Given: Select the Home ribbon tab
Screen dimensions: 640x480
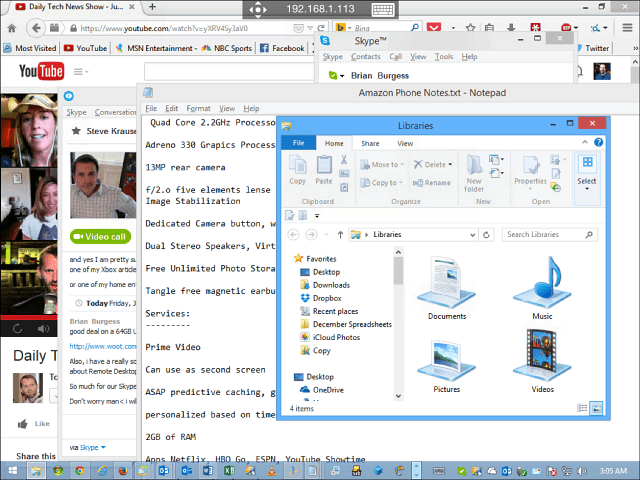Looking at the screenshot, I should (x=334, y=143).
